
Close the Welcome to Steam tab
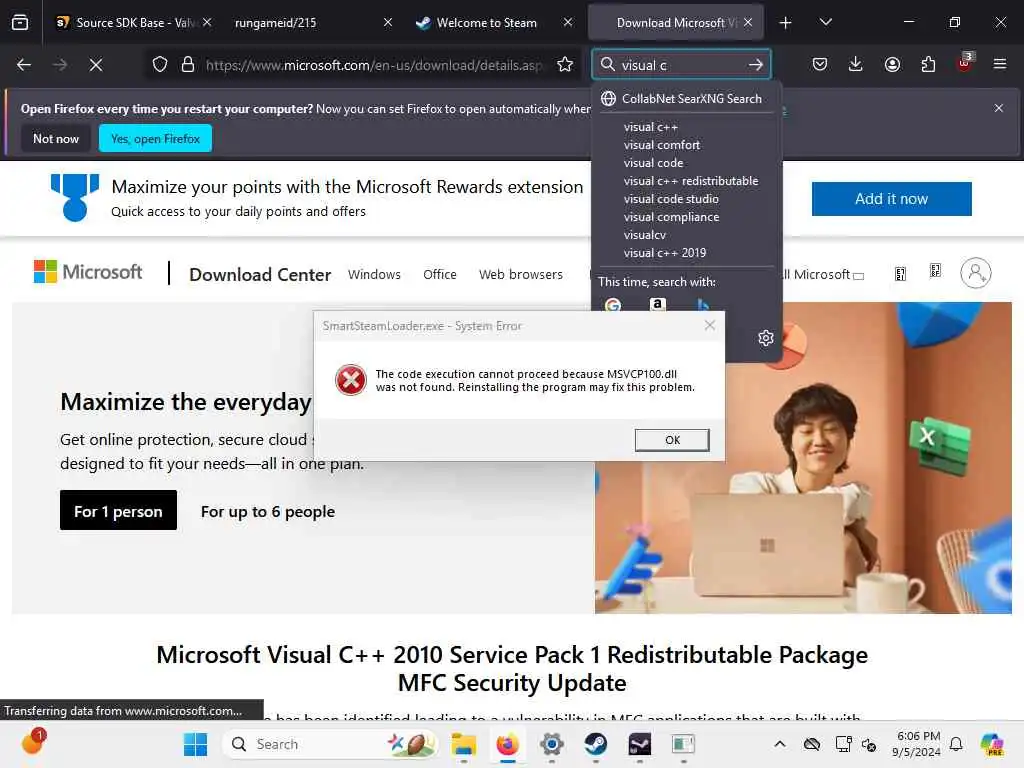pyautogui.click(x=568, y=22)
